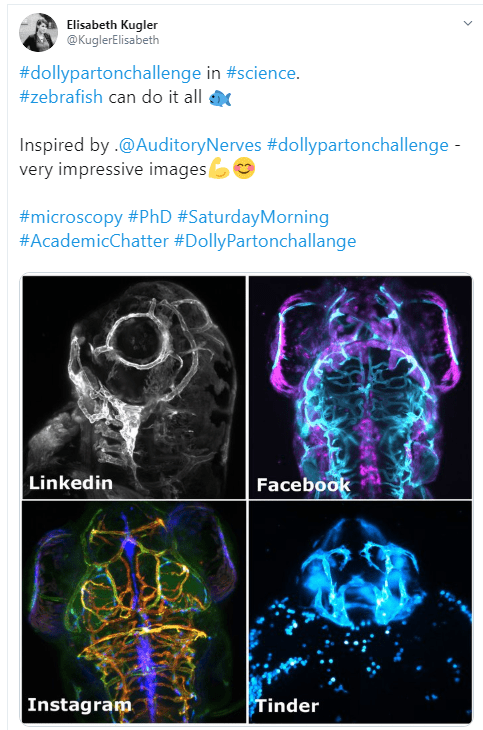This screenshot has height=730, width=483.
Task: Open the @KuglerElisabeth handle
Action: [x=113, y=40]
